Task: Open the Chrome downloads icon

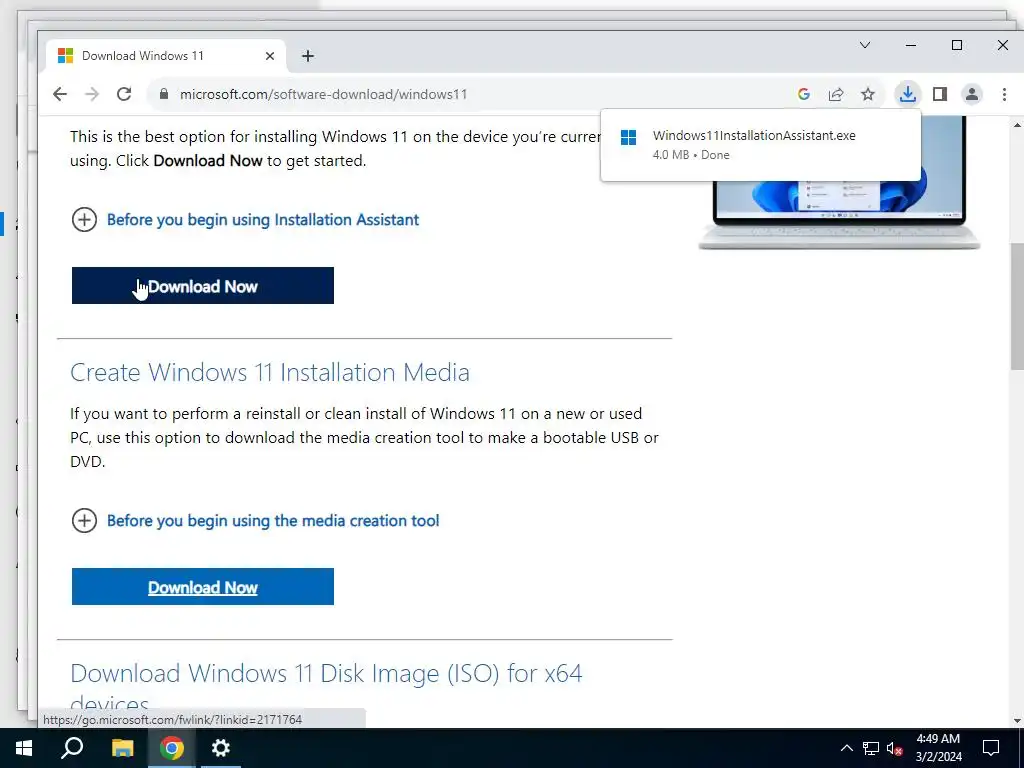Action: pos(907,94)
